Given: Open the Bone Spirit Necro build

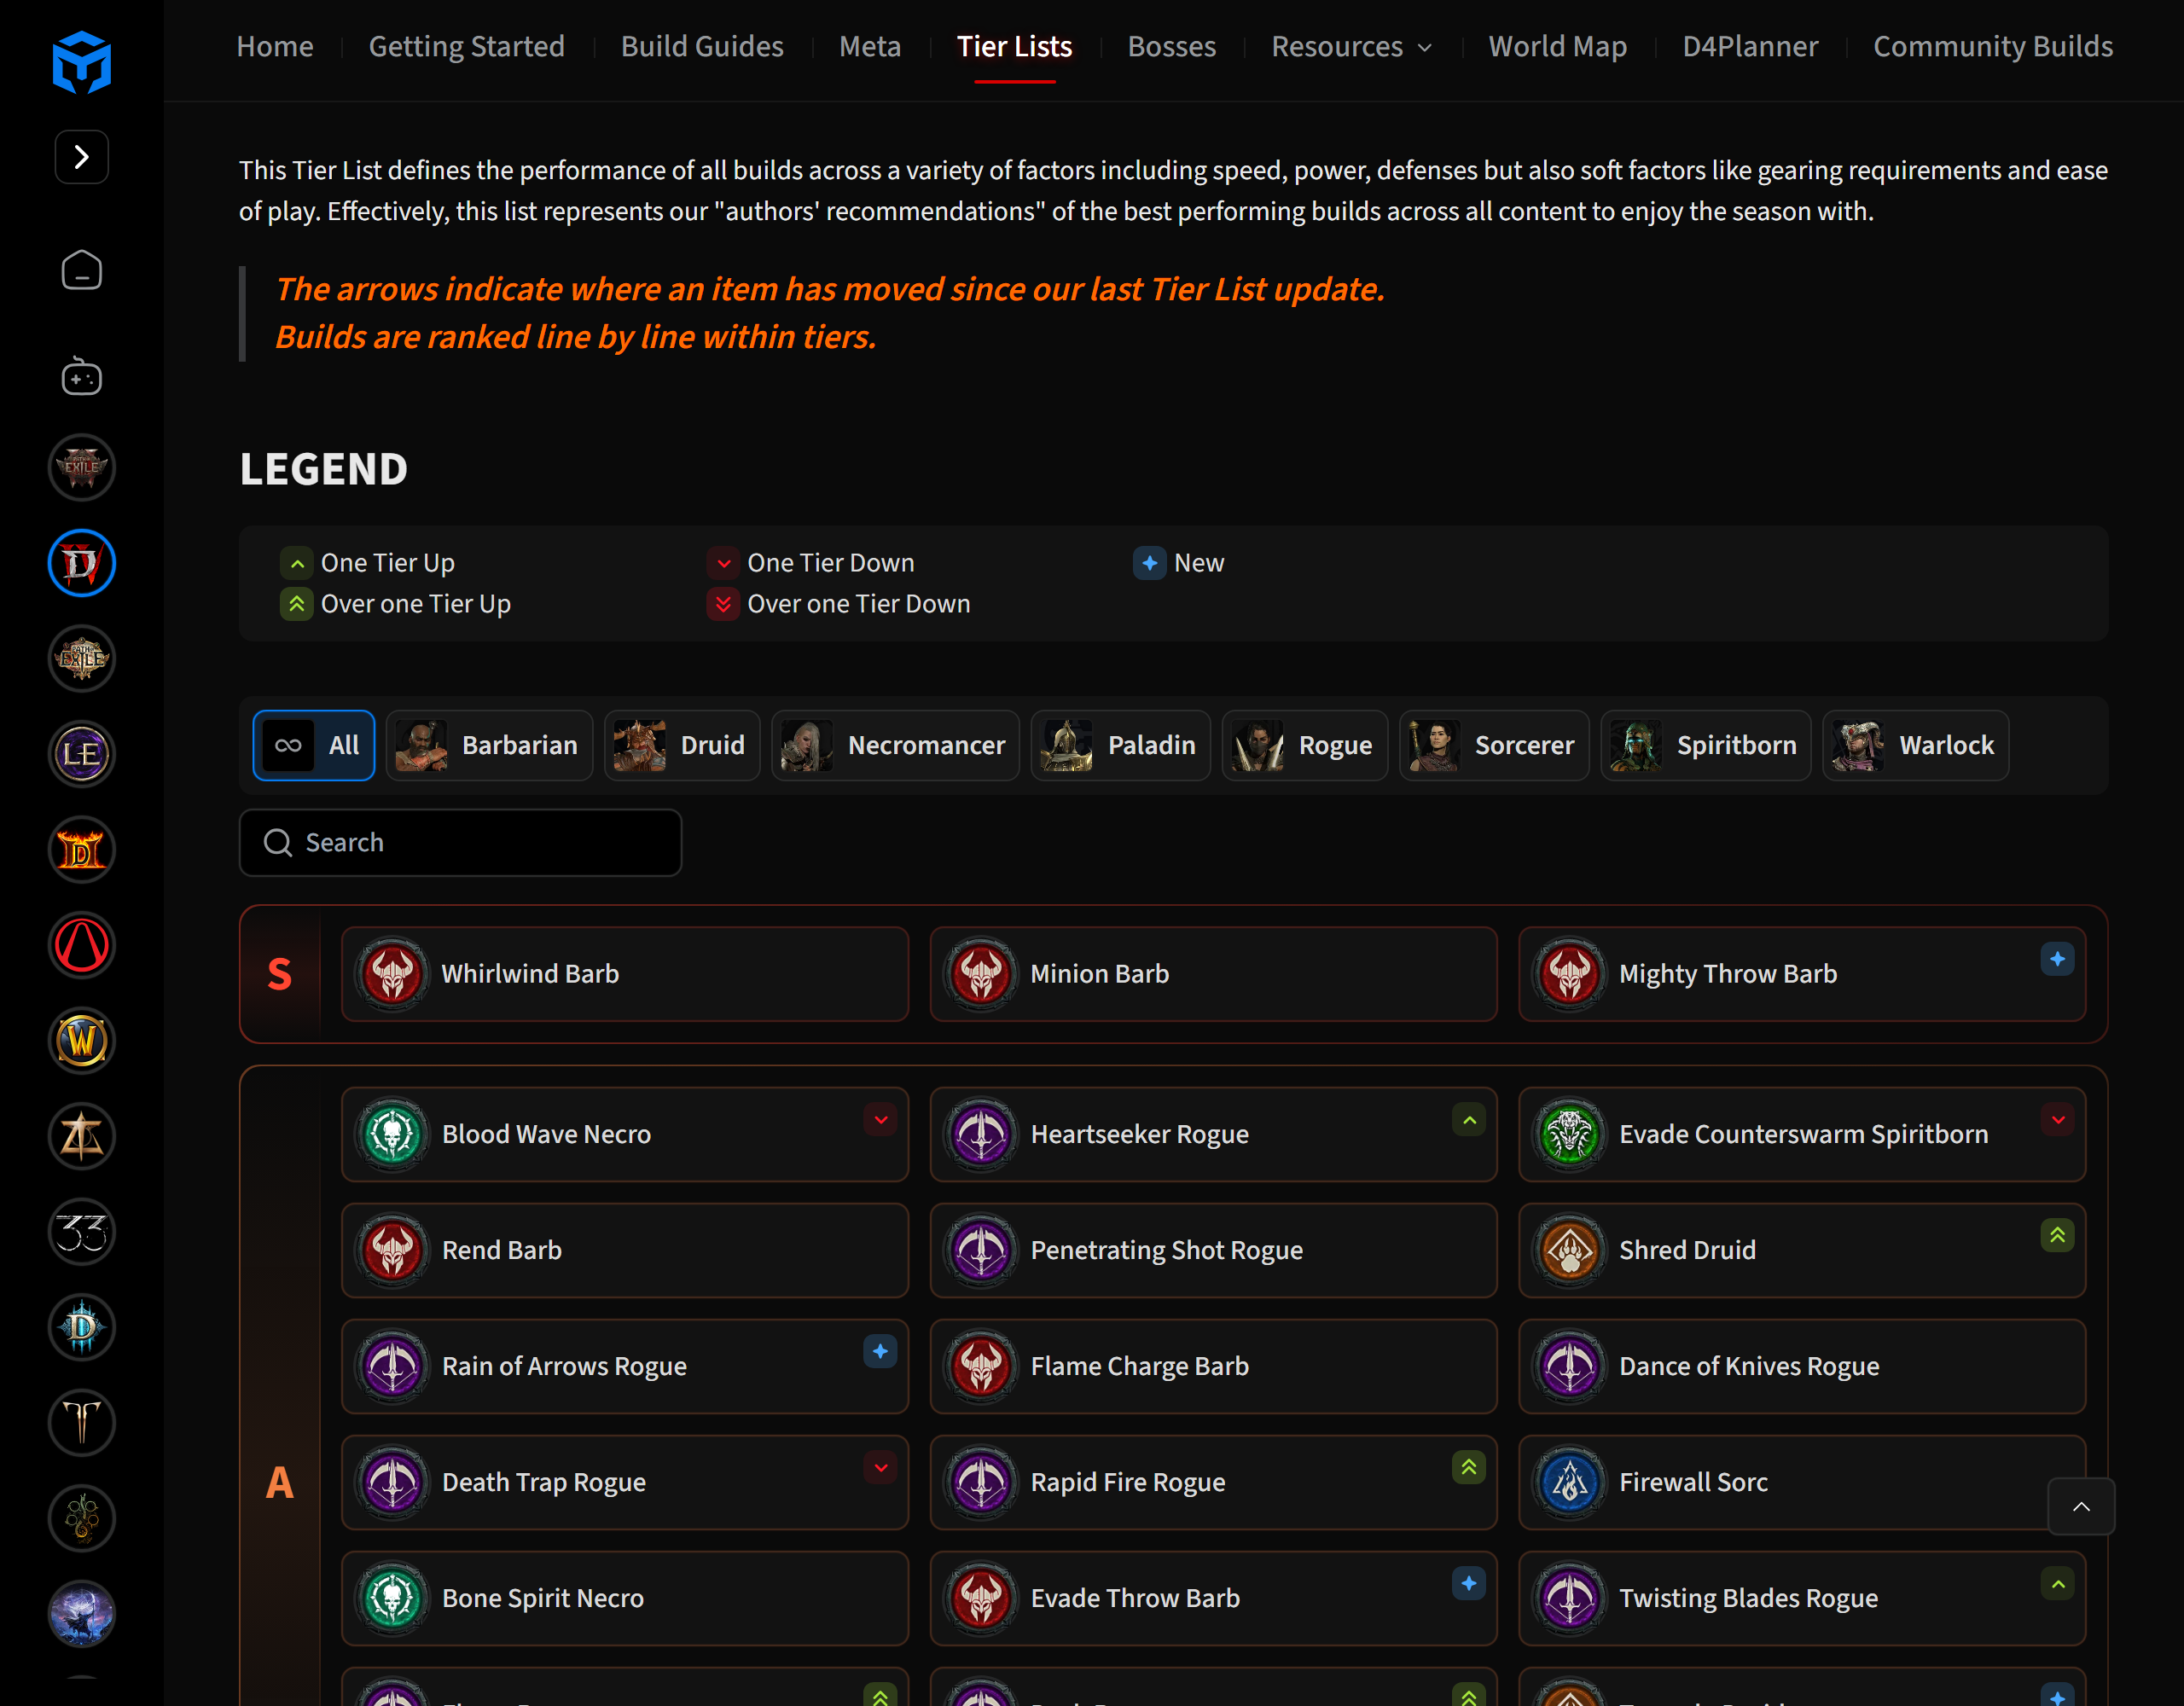Looking at the screenshot, I should tap(625, 1598).
